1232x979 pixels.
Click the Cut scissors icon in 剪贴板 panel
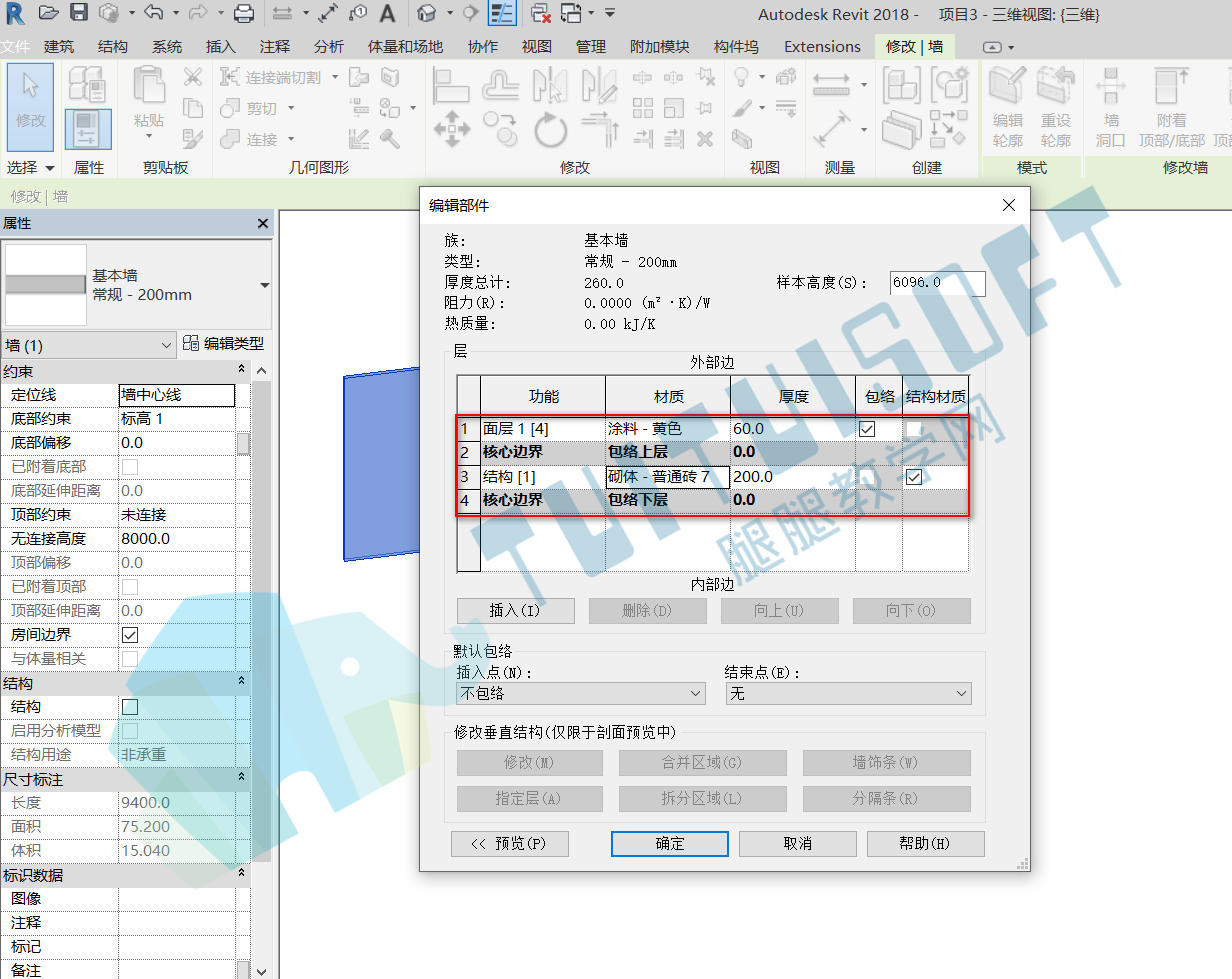(193, 77)
